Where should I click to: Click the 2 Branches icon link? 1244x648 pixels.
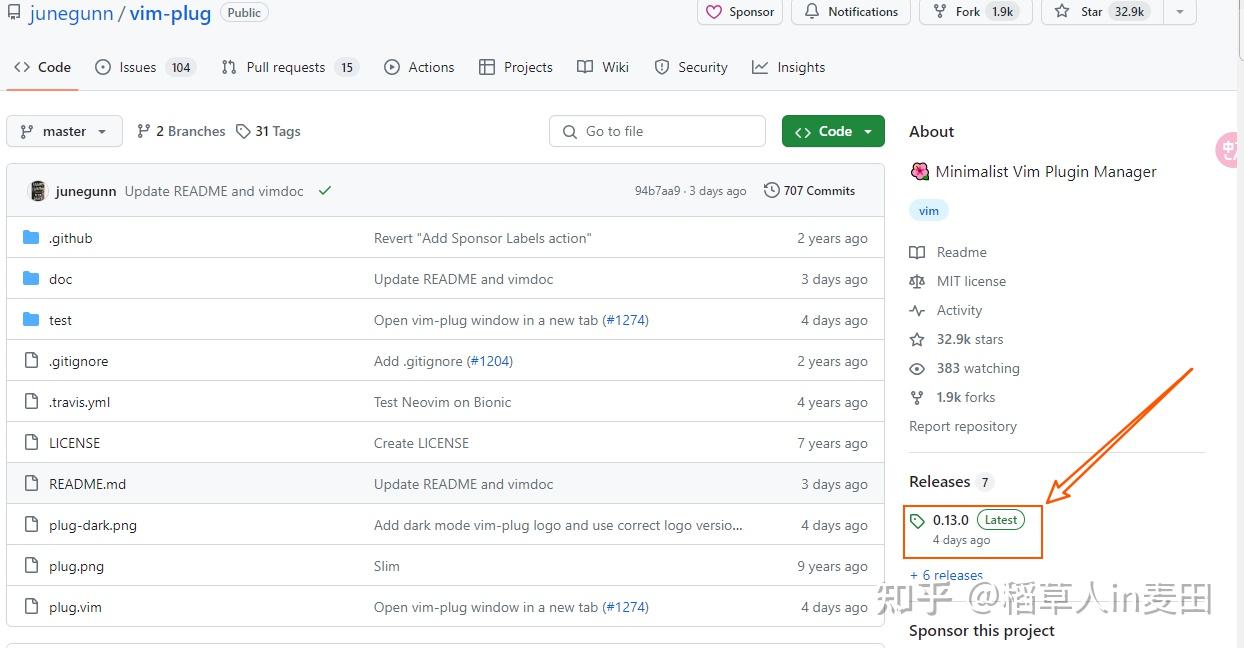click(144, 131)
